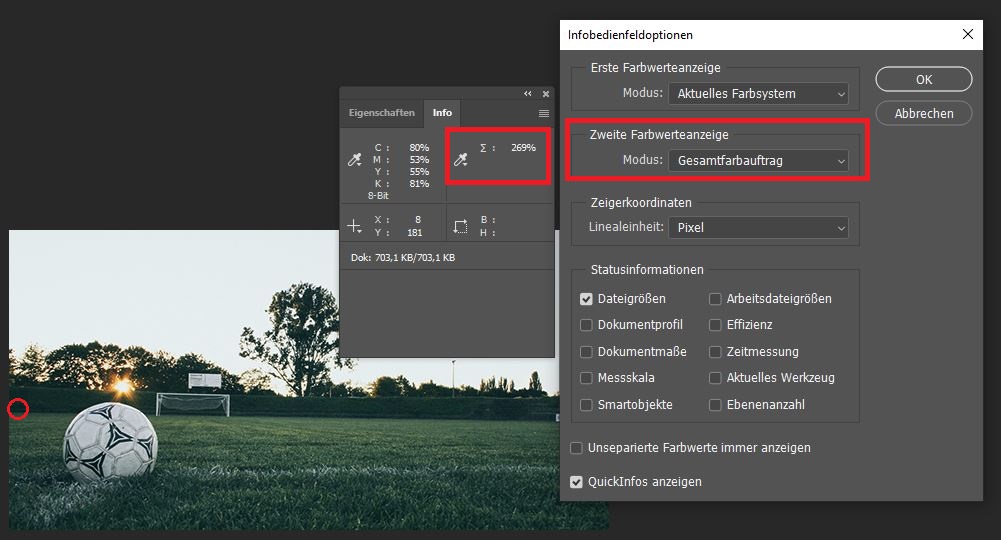Click the cursor coordinates crosshair icon
Image resolution: width=1001 pixels, height=540 pixels.
tap(354, 226)
